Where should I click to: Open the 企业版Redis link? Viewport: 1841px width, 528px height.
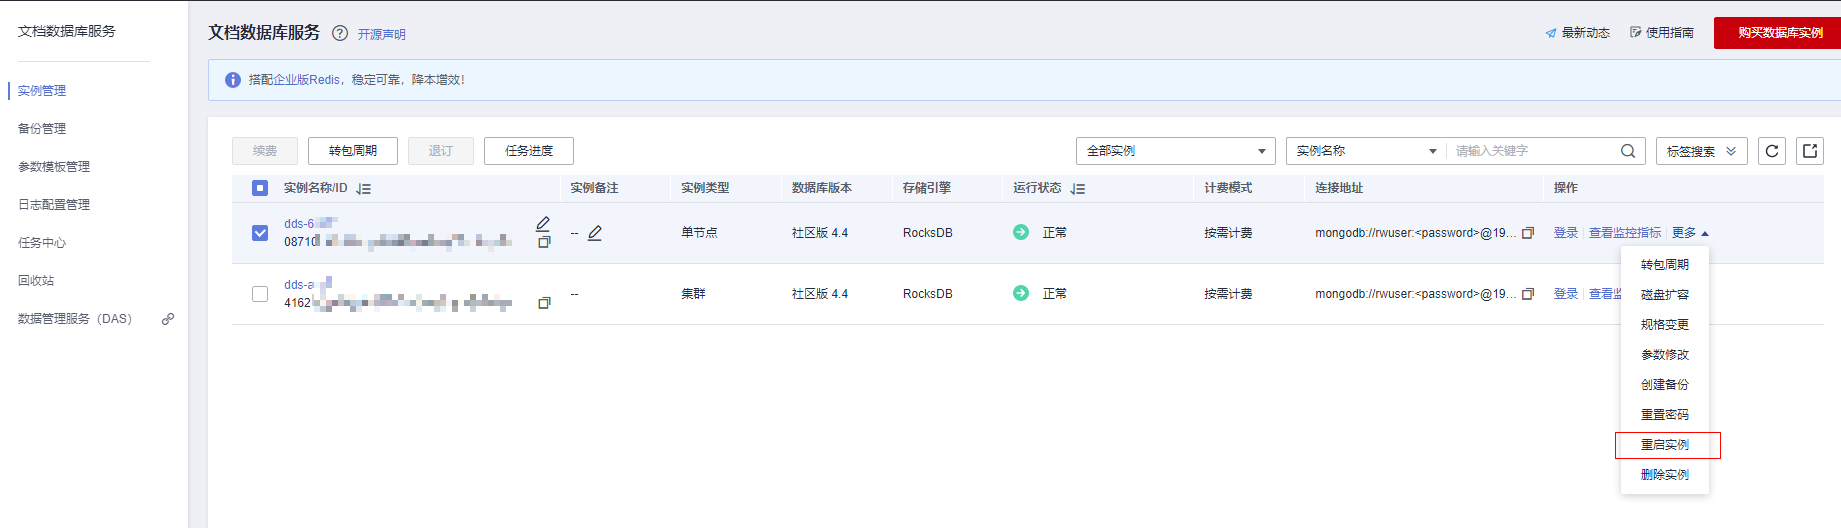tap(307, 80)
